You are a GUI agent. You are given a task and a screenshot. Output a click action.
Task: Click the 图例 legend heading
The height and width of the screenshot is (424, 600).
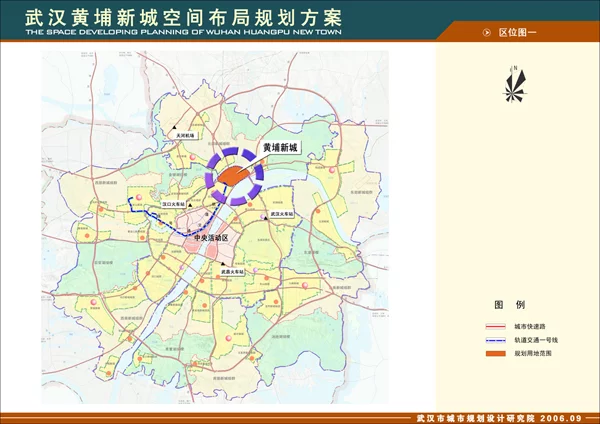point(503,304)
